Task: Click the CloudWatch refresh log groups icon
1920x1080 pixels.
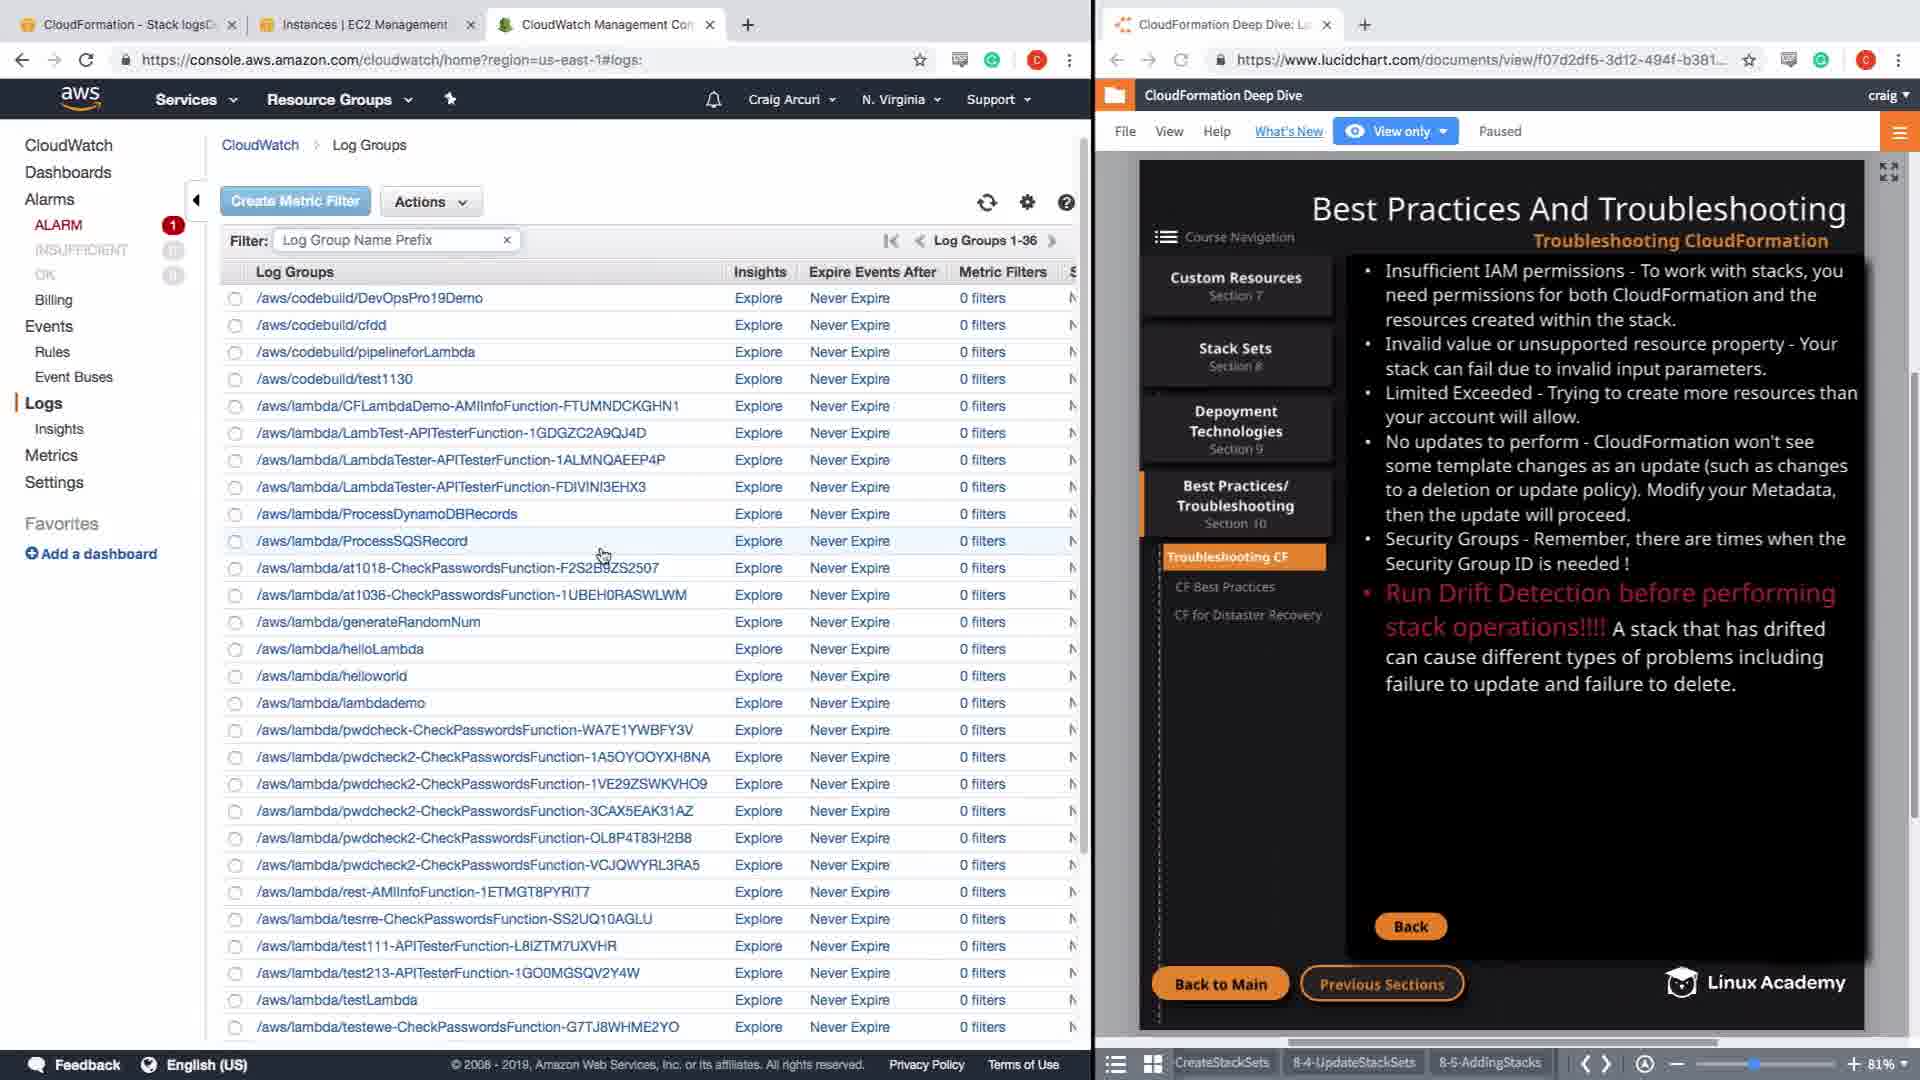Action: pos(987,203)
